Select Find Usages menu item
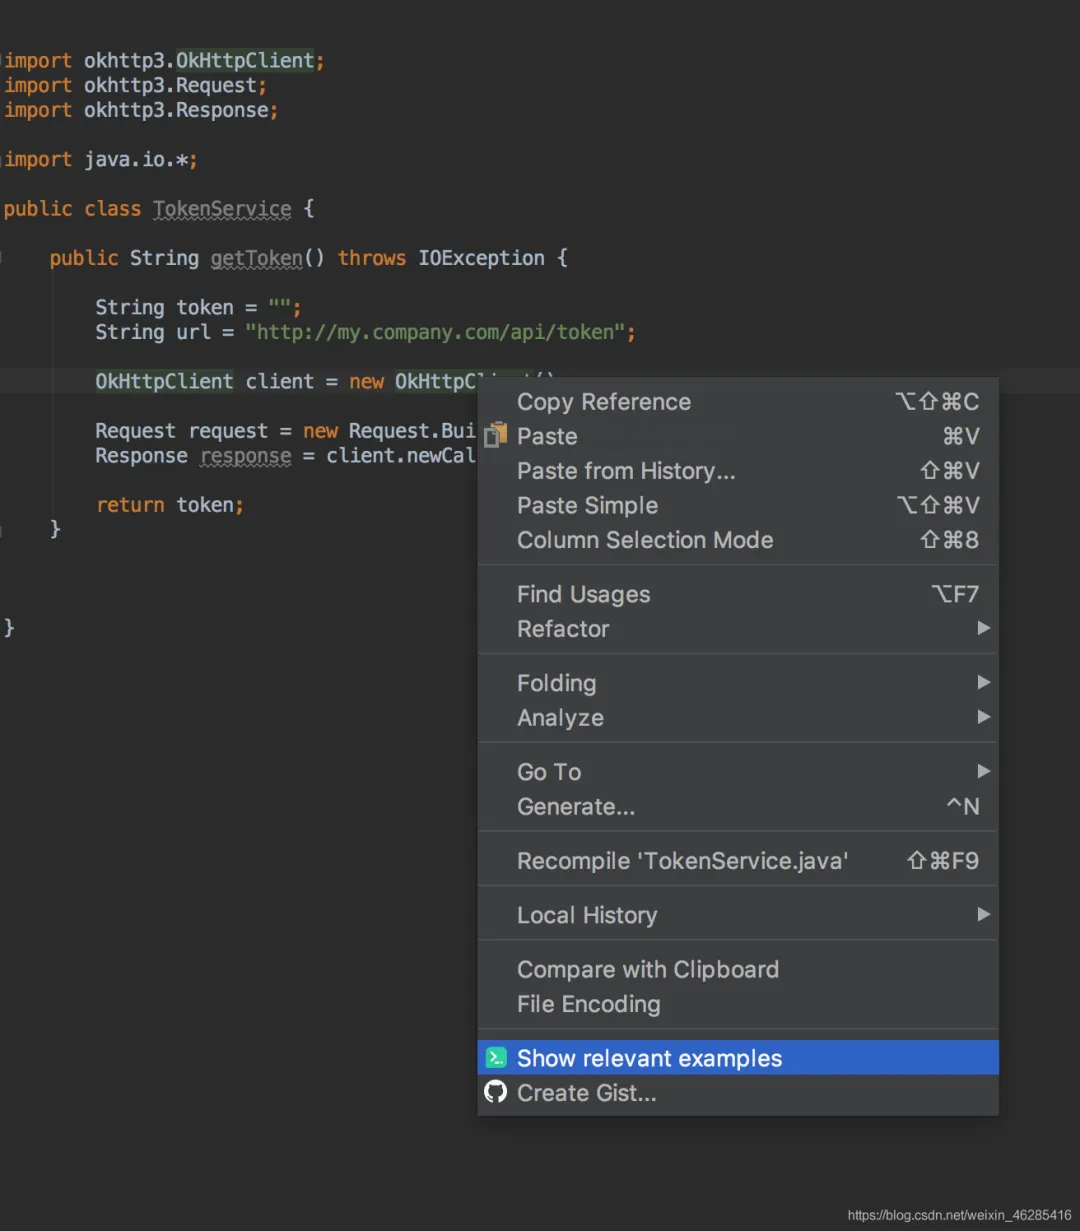The image size is (1080, 1231). click(x=738, y=594)
